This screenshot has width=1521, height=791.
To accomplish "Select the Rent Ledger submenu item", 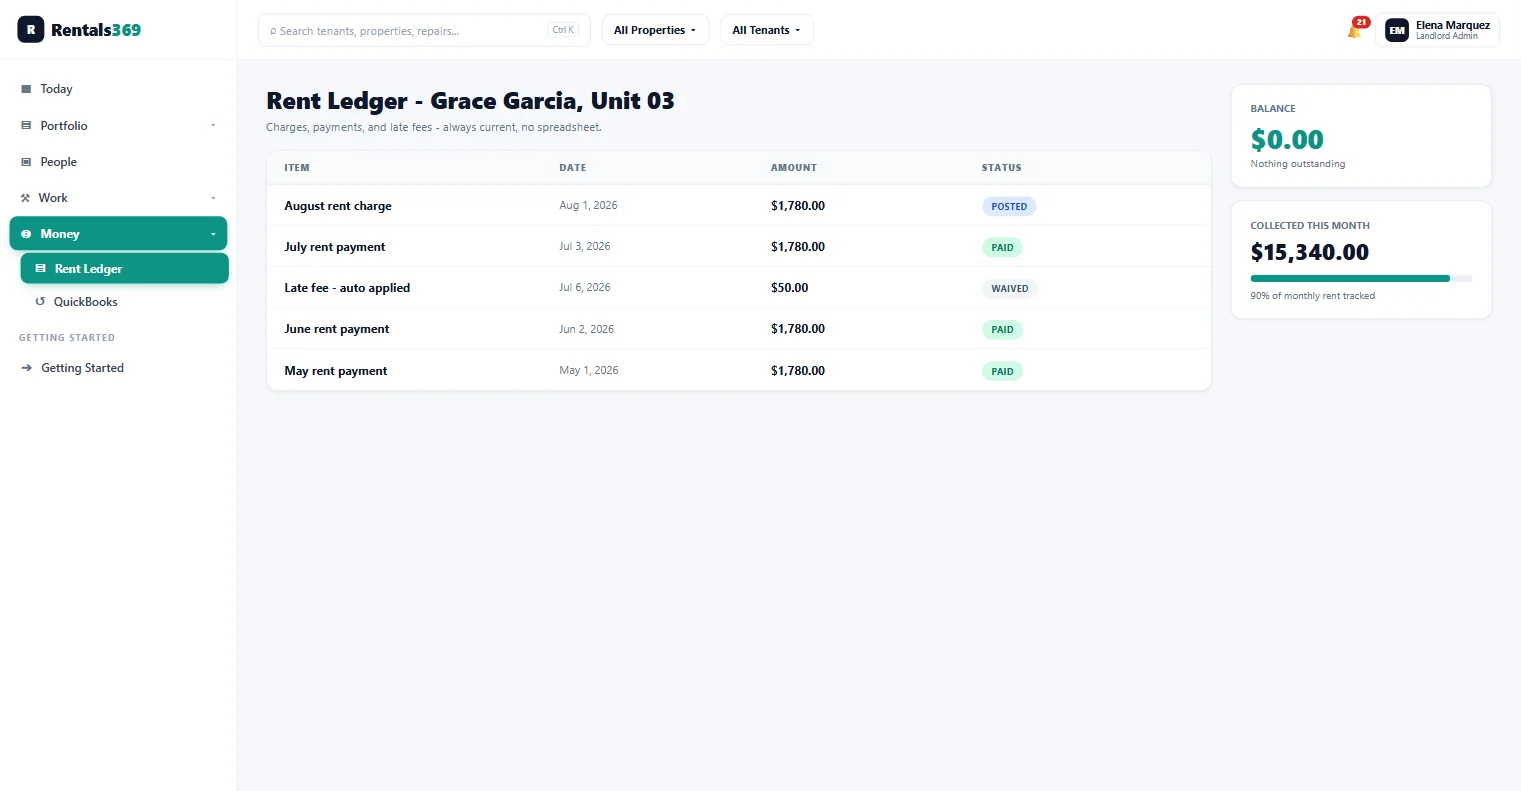I will click(124, 269).
